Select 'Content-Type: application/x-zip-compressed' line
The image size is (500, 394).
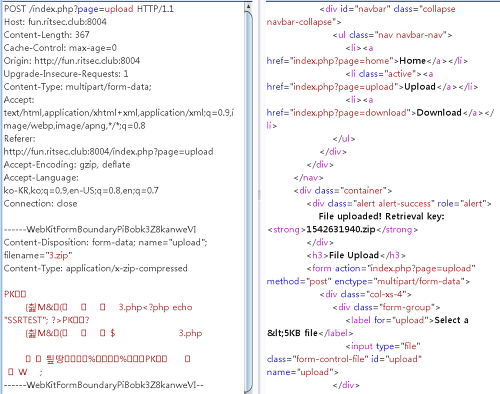pos(96,269)
